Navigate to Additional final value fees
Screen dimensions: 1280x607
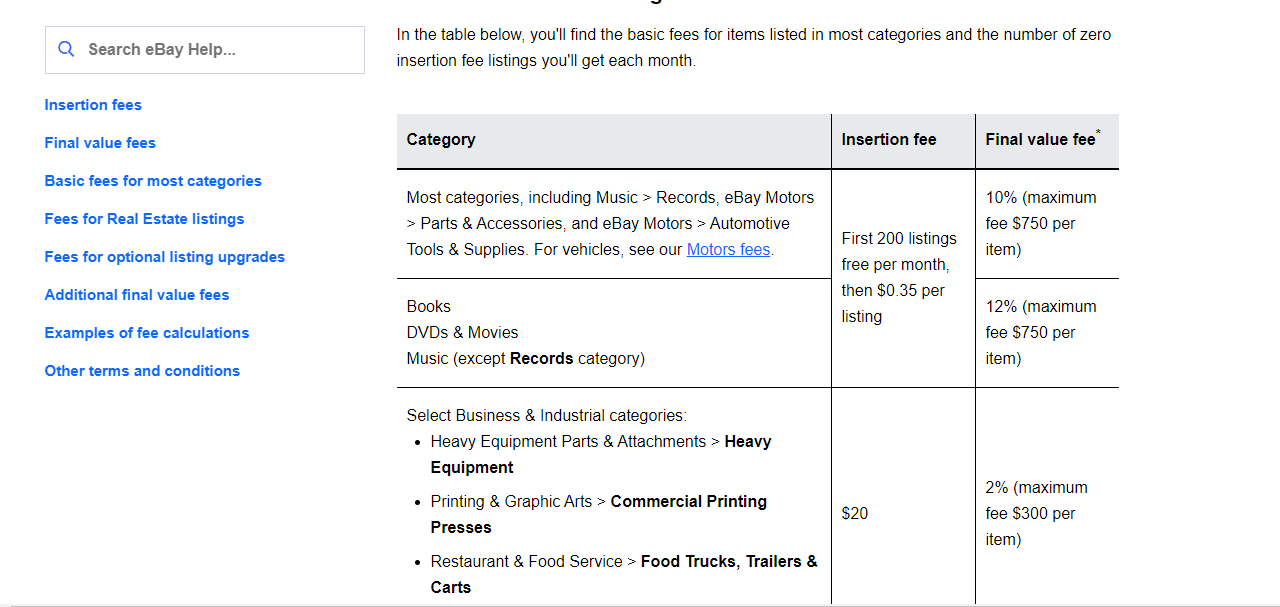[137, 295]
